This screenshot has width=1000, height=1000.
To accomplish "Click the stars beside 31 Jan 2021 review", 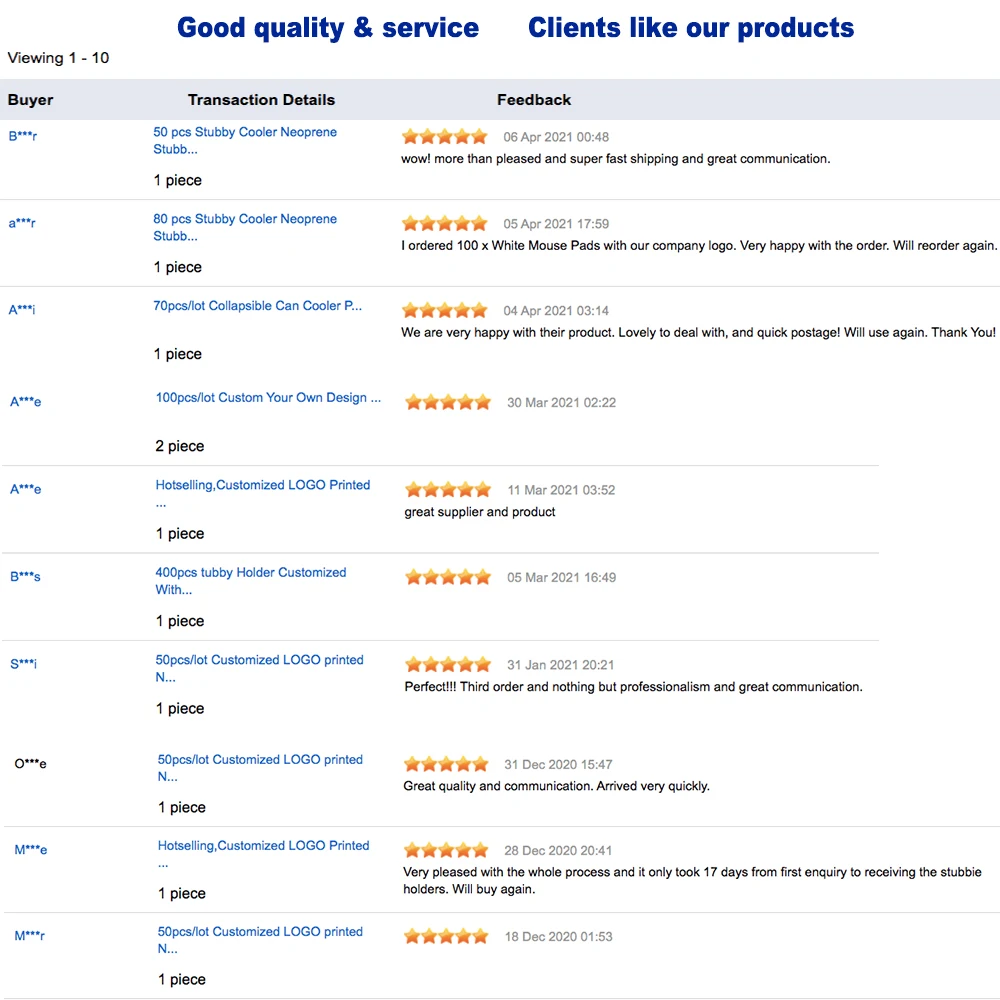I will pyautogui.click(x=448, y=665).
